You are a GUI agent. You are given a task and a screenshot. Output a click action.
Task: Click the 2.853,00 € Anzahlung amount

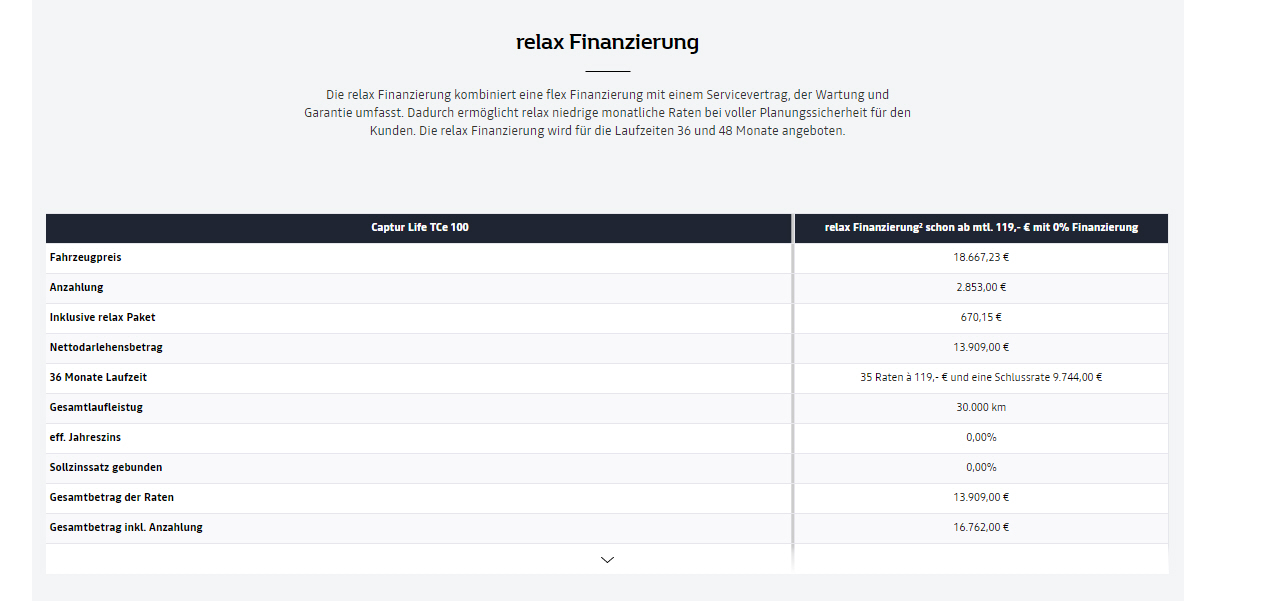[981, 287]
